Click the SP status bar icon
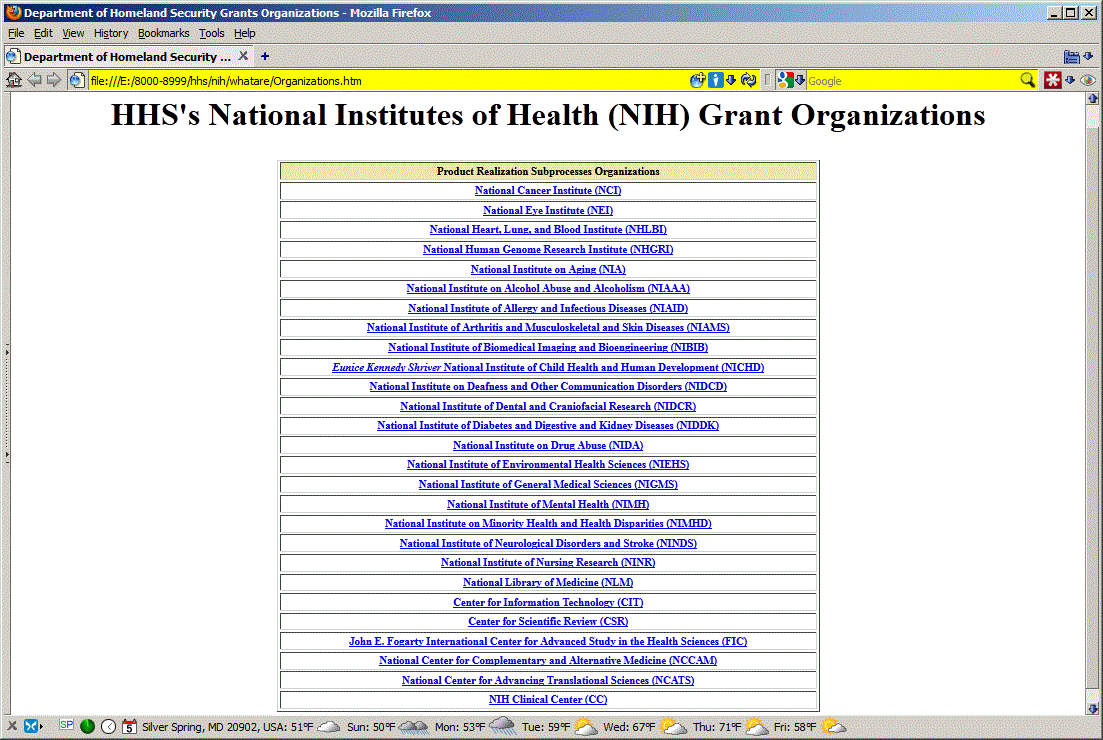The height and width of the screenshot is (740, 1103). pyautogui.click(x=66, y=725)
